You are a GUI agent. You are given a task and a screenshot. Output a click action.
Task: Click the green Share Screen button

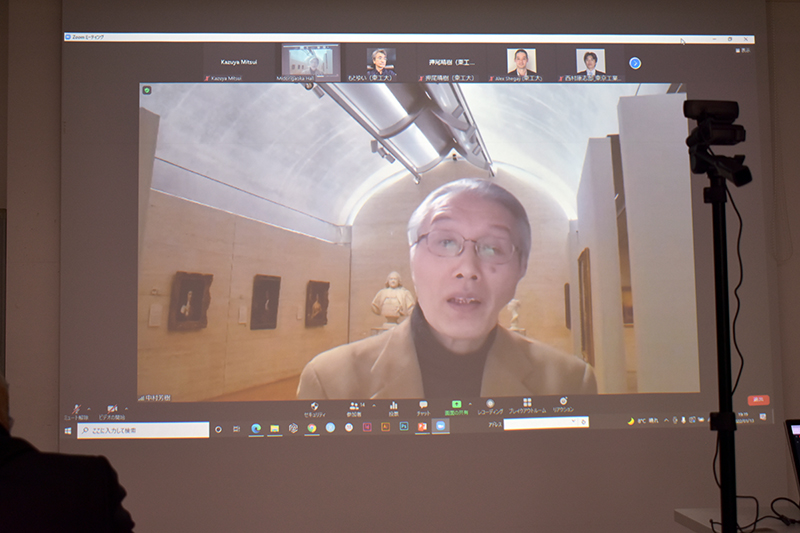click(456, 408)
